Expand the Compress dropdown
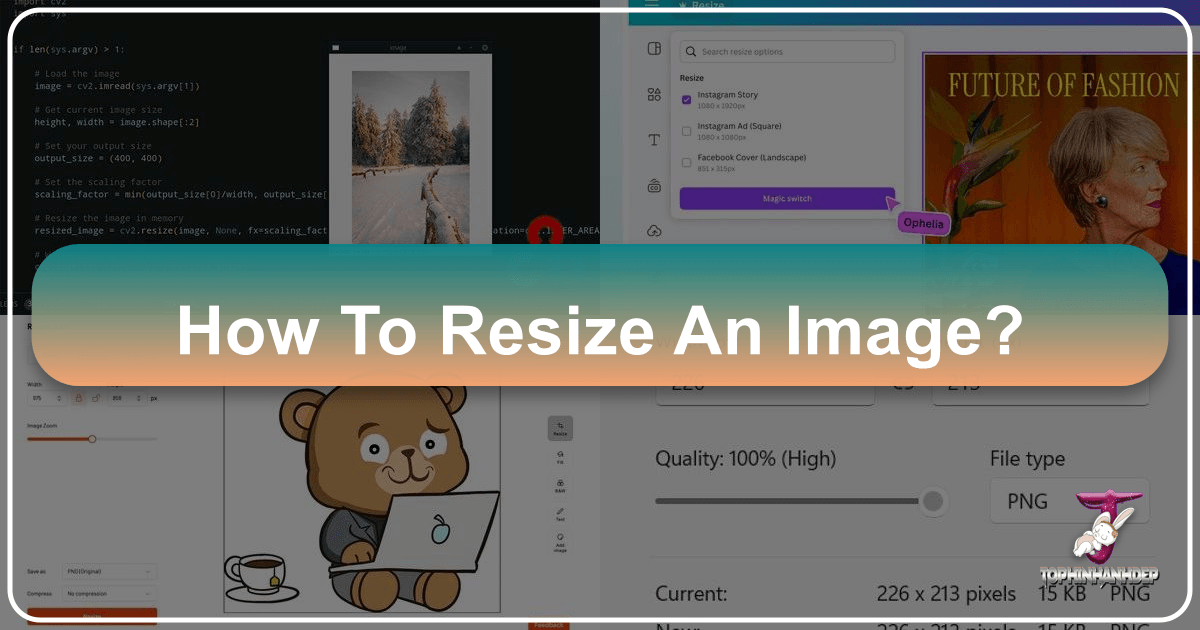Image resolution: width=1200 pixels, height=630 pixels. coord(109,593)
